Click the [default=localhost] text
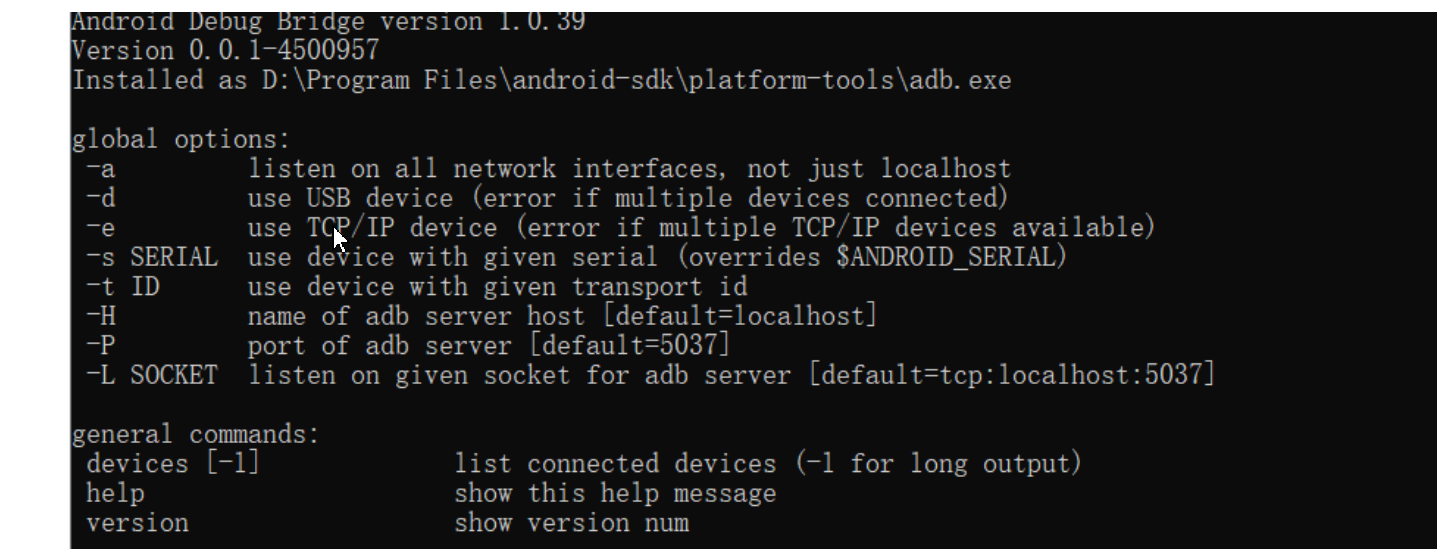The height and width of the screenshot is (555, 1455). click(745, 316)
